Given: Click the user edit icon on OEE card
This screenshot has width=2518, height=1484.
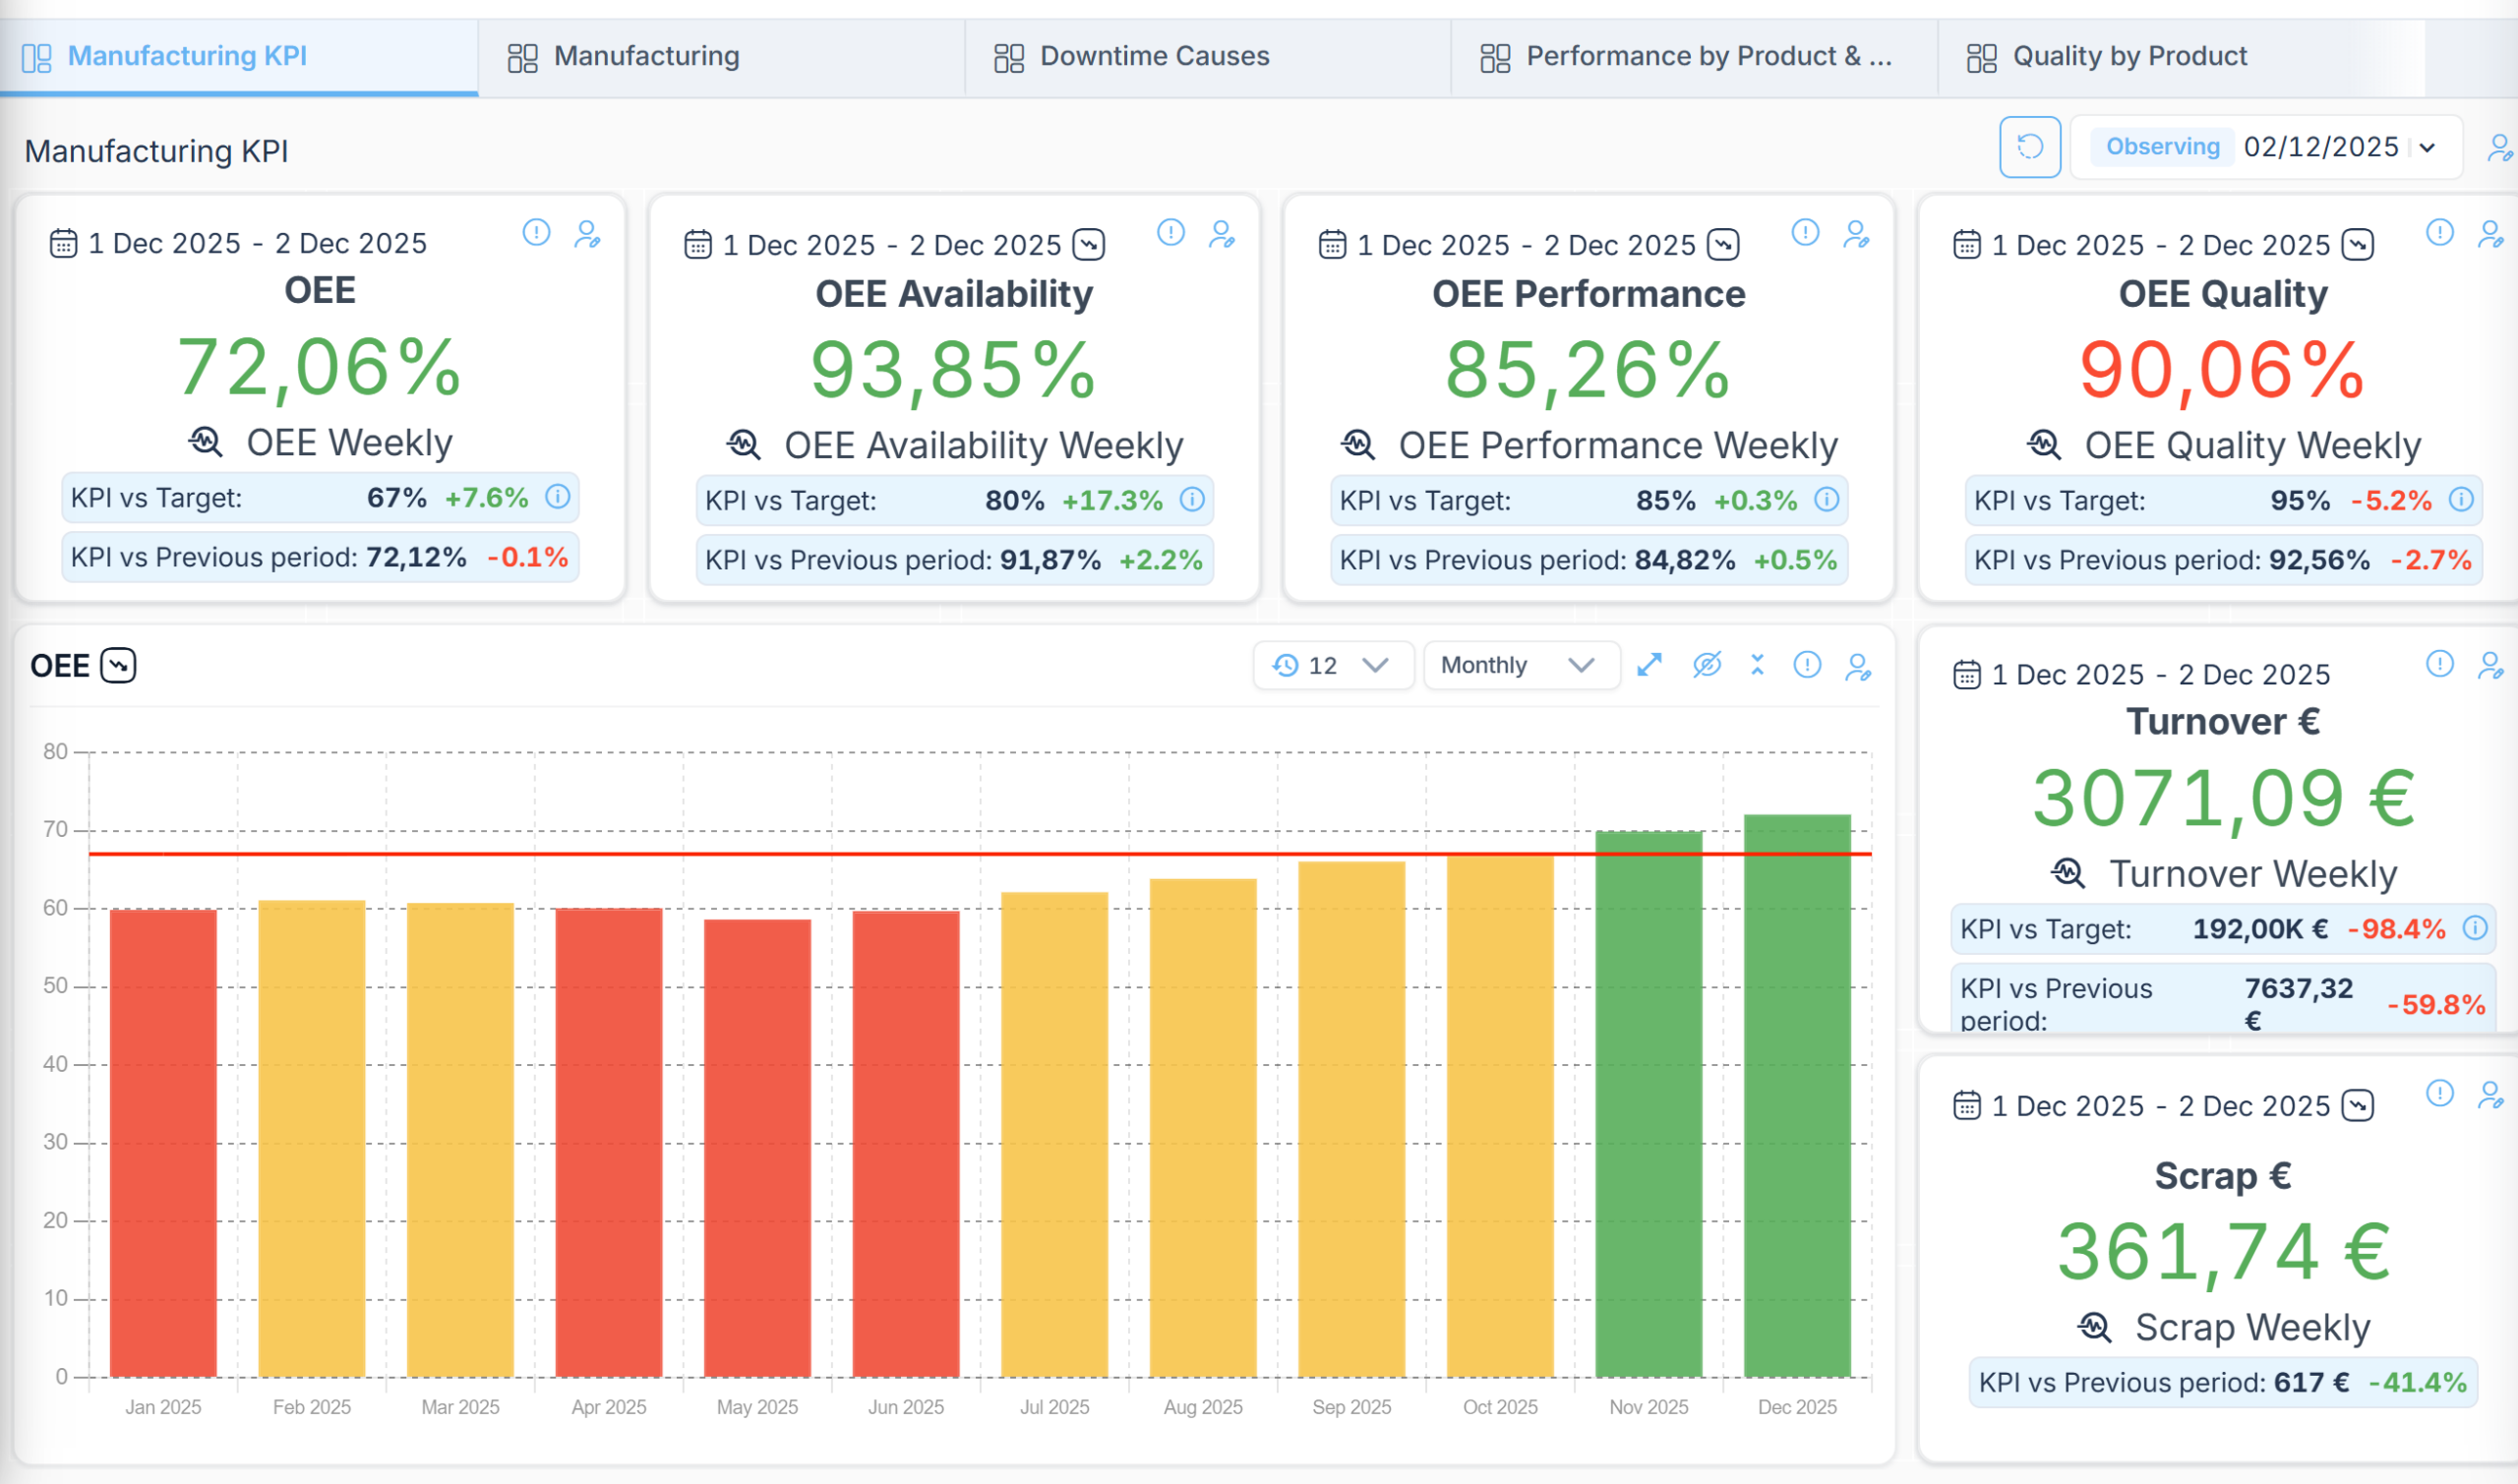Looking at the screenshot, I should (587, 234).
